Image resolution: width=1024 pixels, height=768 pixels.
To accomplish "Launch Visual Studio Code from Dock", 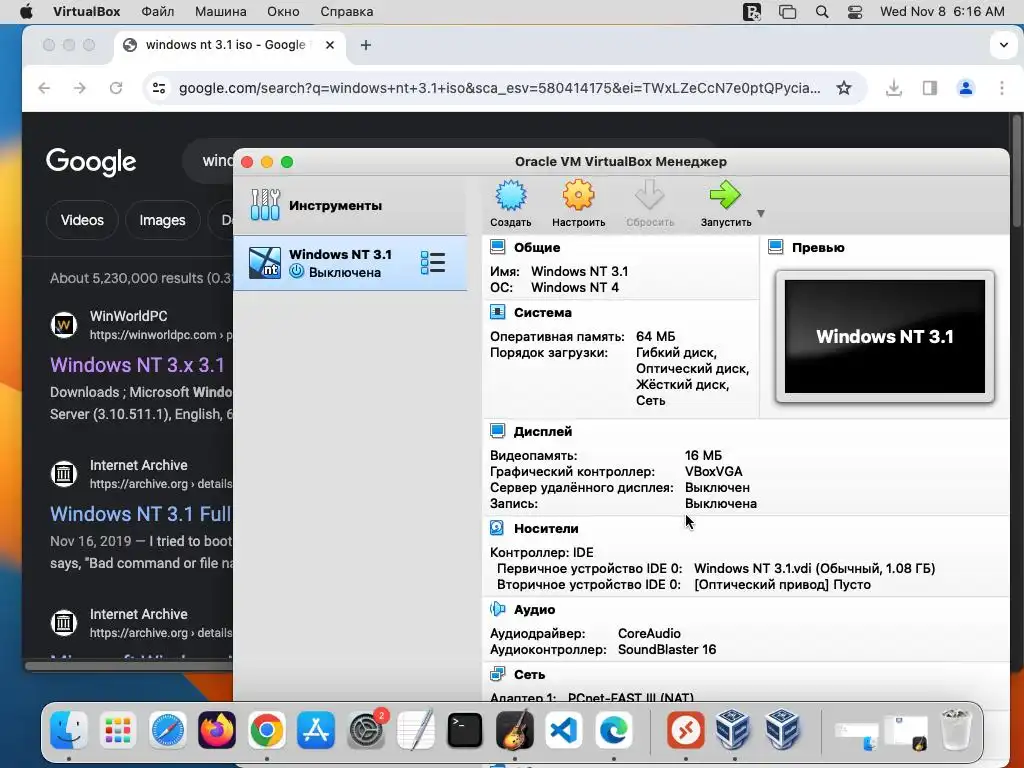I will 564,730.
